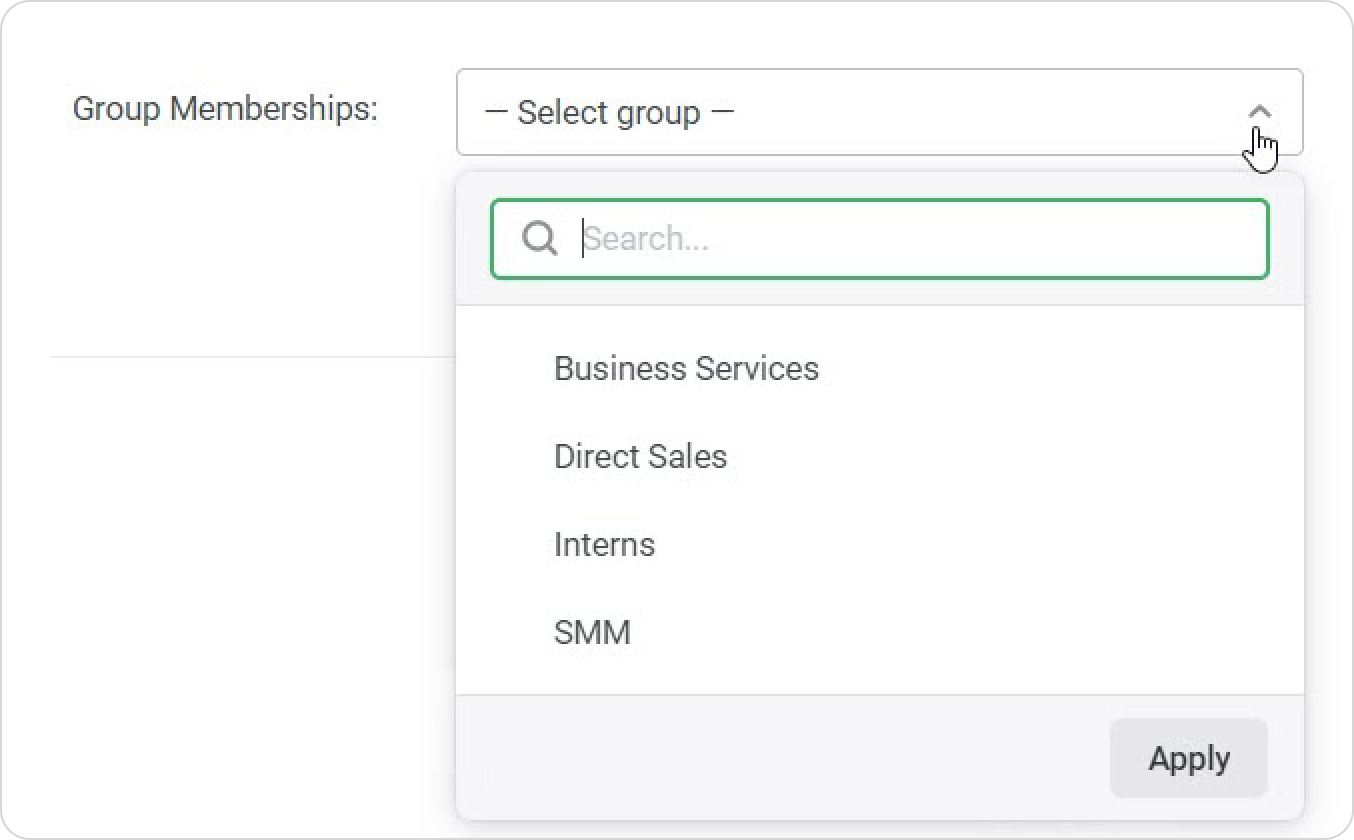Viewport: 1354px width, 840px height.
Task: Click the Group Memberships label
Action: click(x=225, y=109)
